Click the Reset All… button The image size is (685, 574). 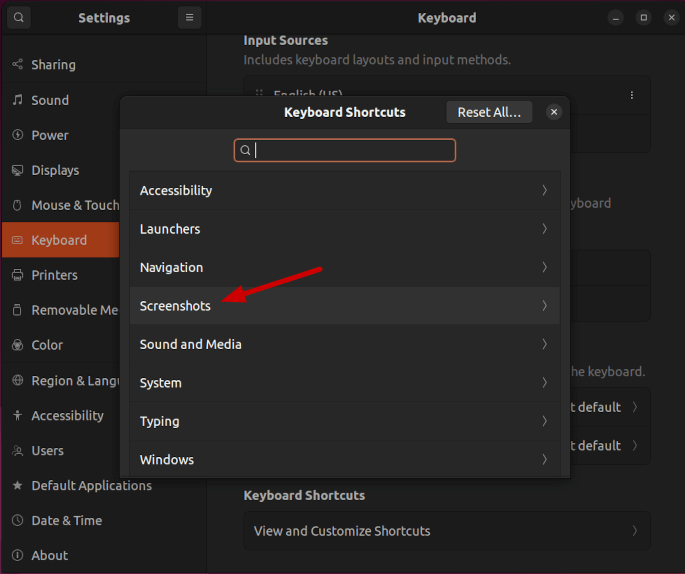coord(489,112)
